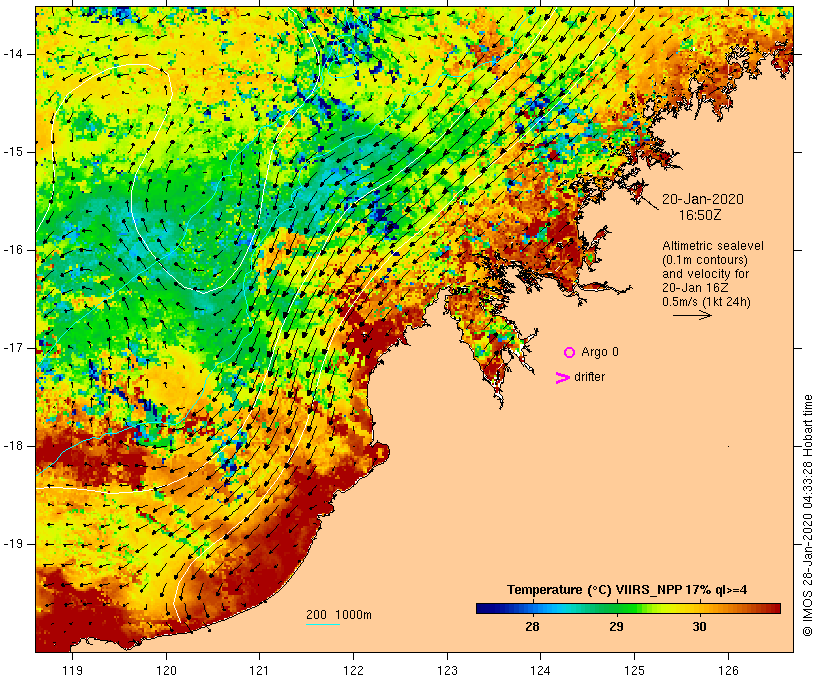The width and height of the screenshot is (820, 680).
Task: Click the '-18' latitude axis label
Action: coord(12,446)
